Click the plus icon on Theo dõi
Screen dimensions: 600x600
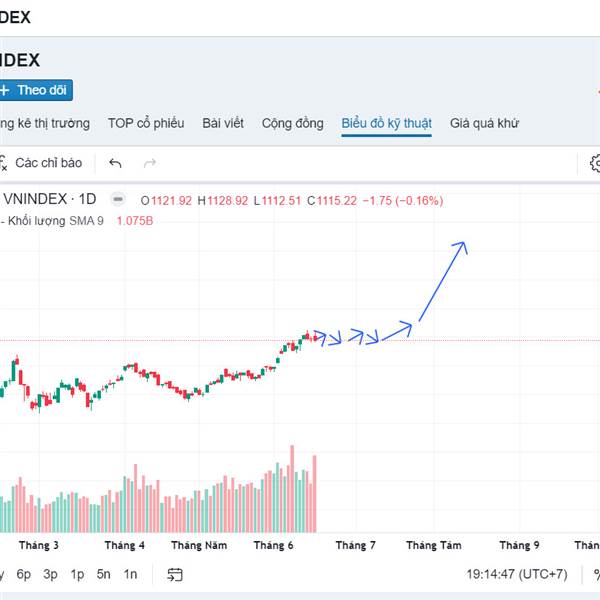click(x=4, y=90)
